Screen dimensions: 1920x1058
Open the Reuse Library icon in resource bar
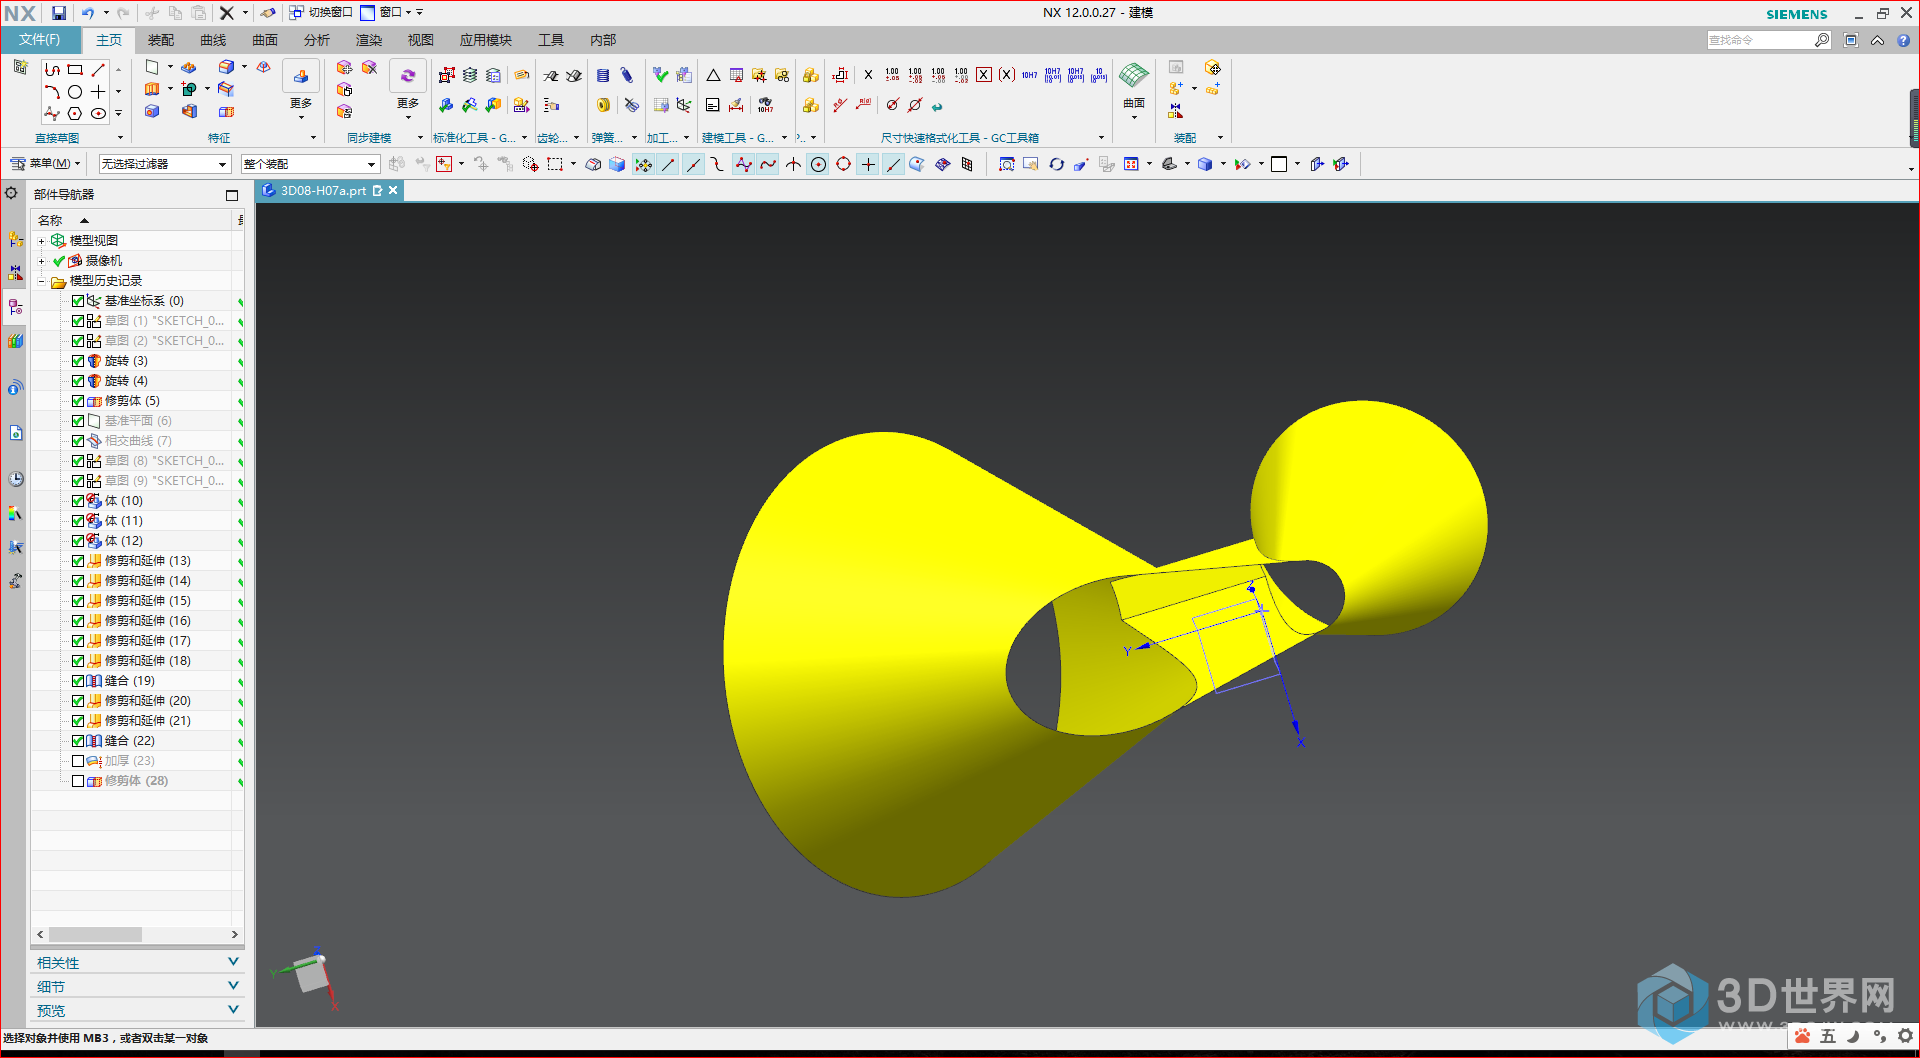pos(15,341)
